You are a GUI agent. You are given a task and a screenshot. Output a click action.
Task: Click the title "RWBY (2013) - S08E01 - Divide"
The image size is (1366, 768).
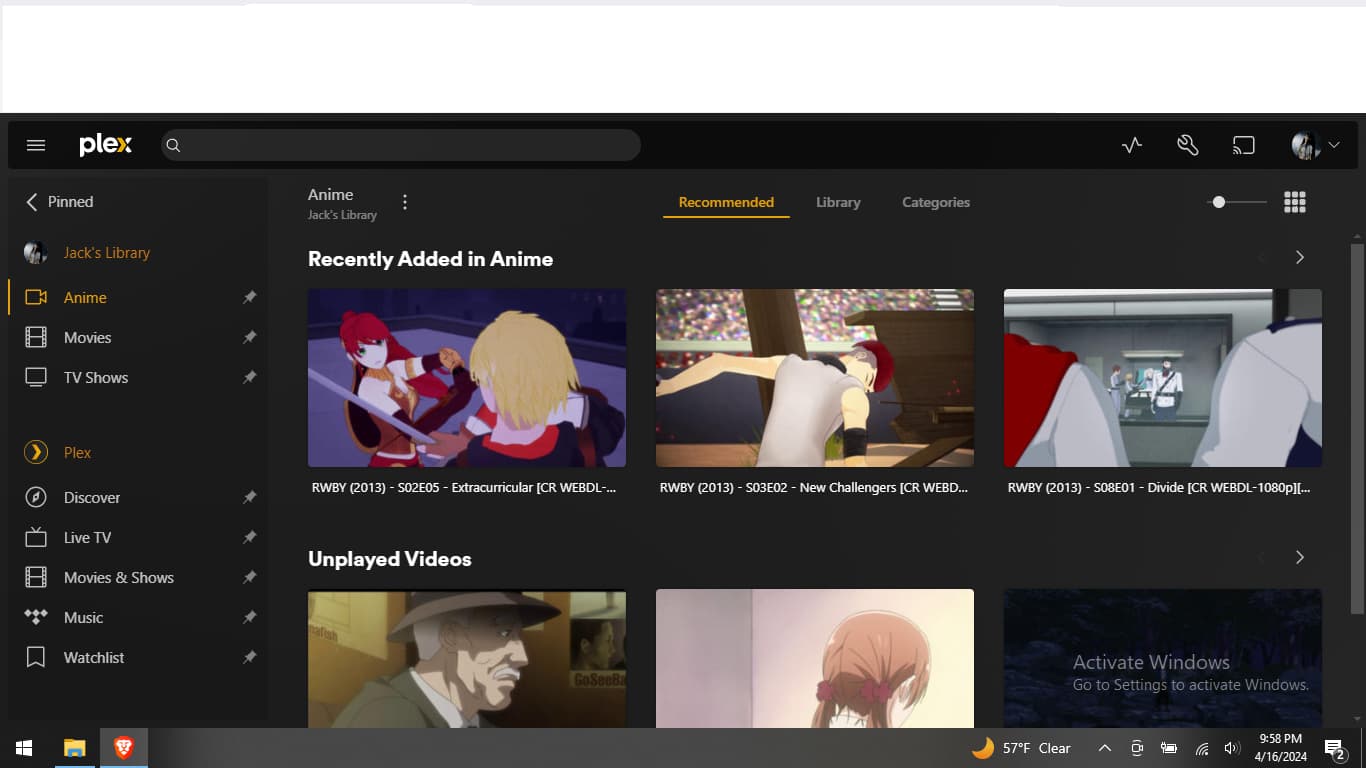click(1159, 488)
